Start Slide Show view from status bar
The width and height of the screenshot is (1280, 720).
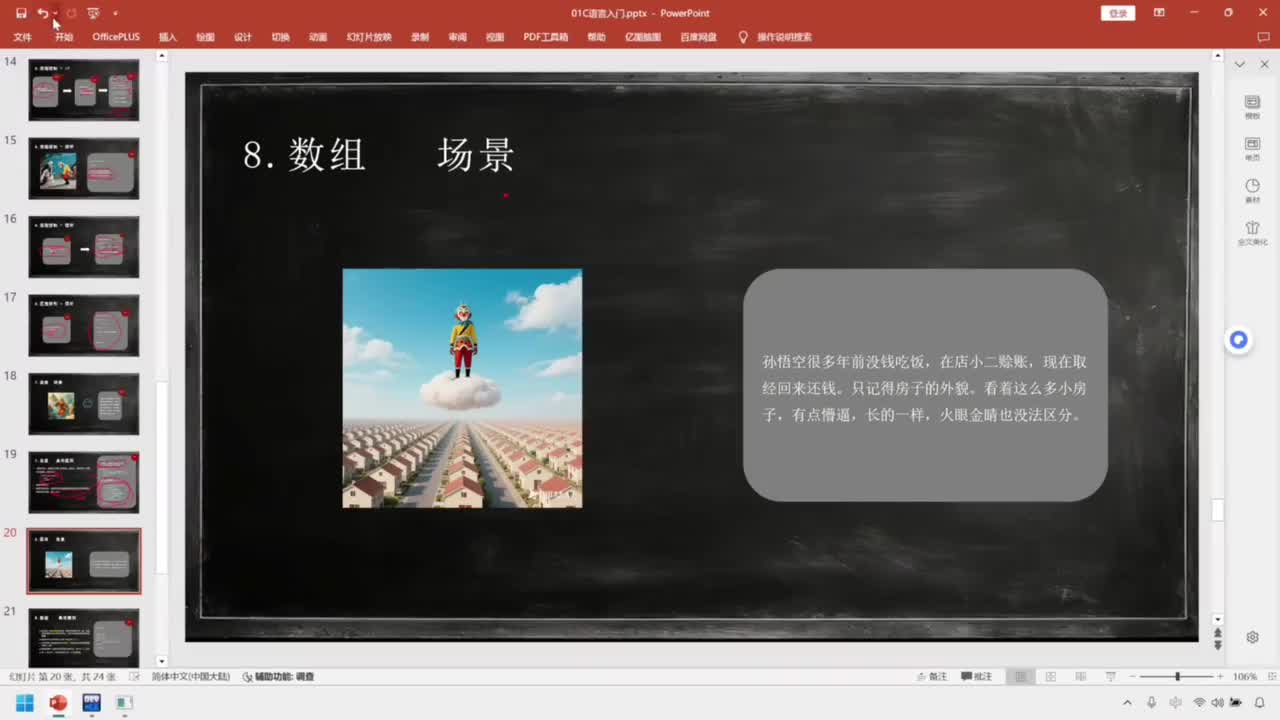pyautogui.click(x=1111, y=677)
